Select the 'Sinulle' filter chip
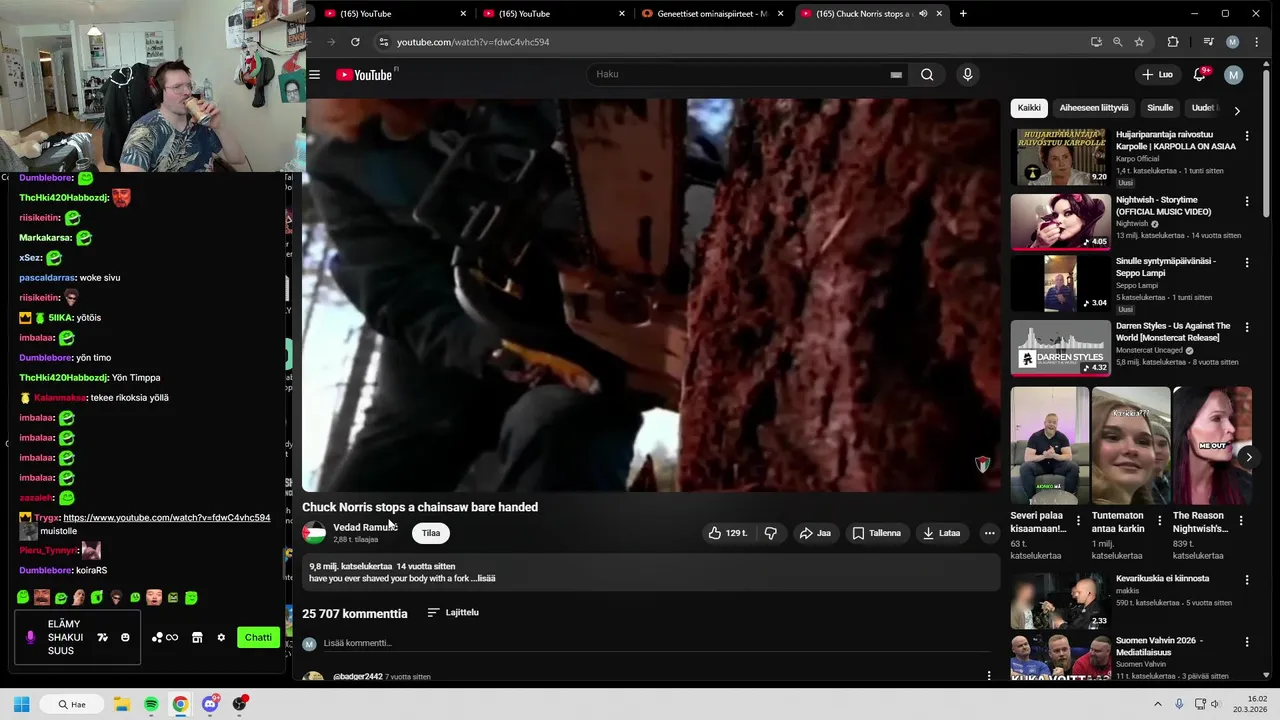 [x=1160, y=108]
